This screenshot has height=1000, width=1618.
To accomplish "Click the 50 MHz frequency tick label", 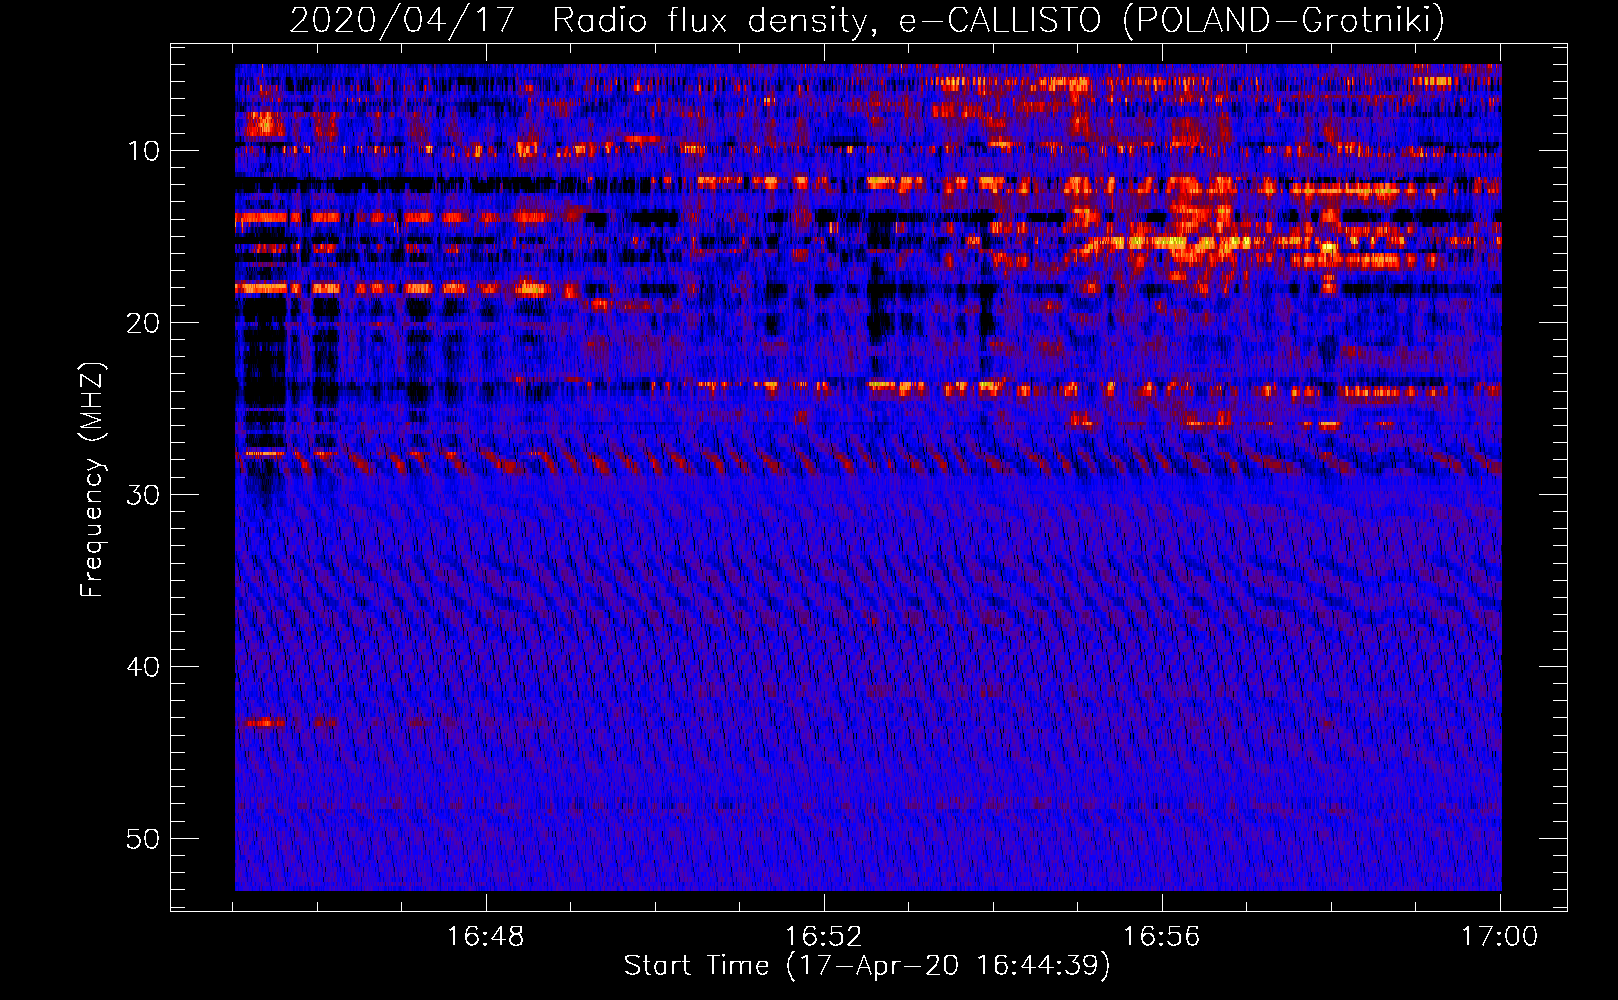I will tap(144, 839).
